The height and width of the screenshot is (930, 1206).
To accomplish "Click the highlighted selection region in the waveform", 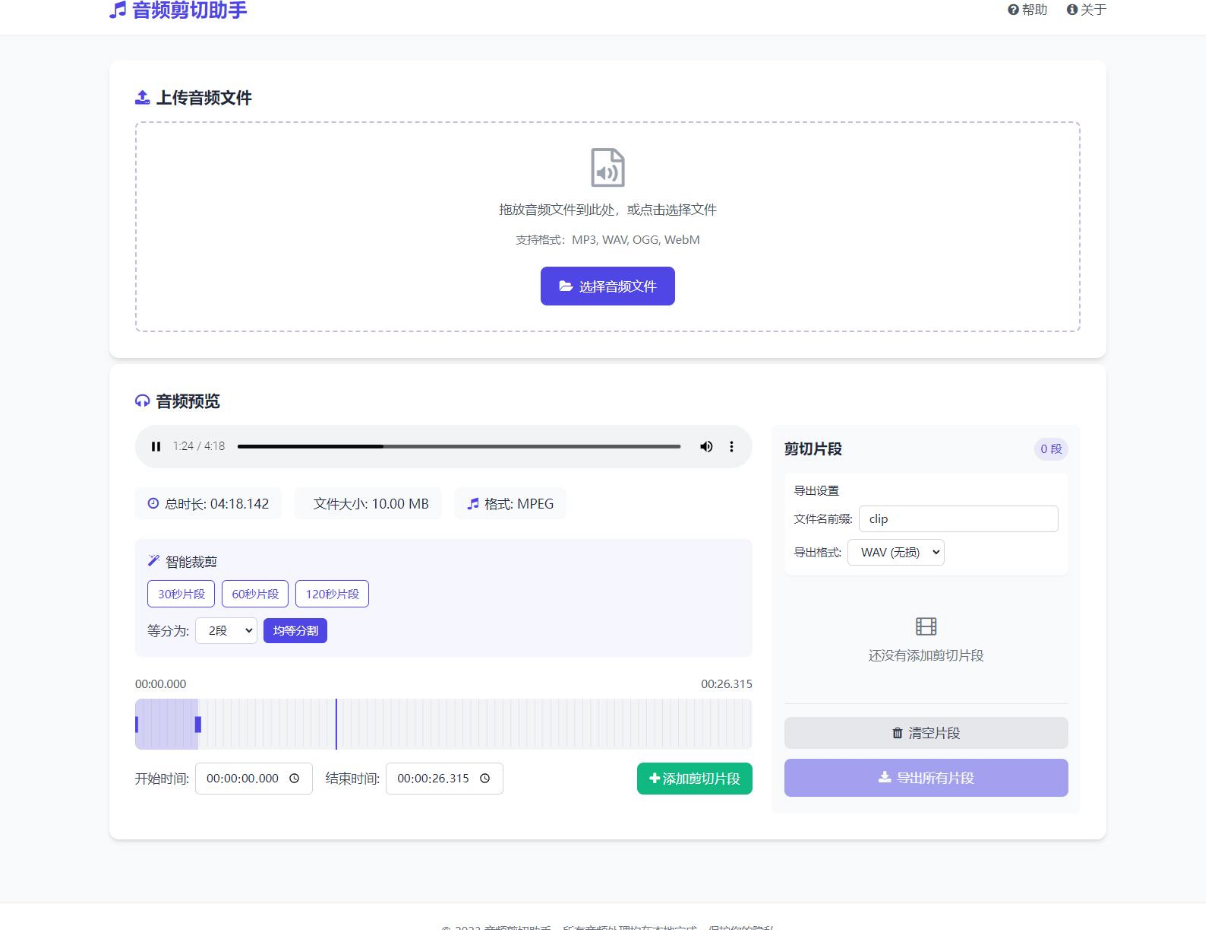I will 167,724.
